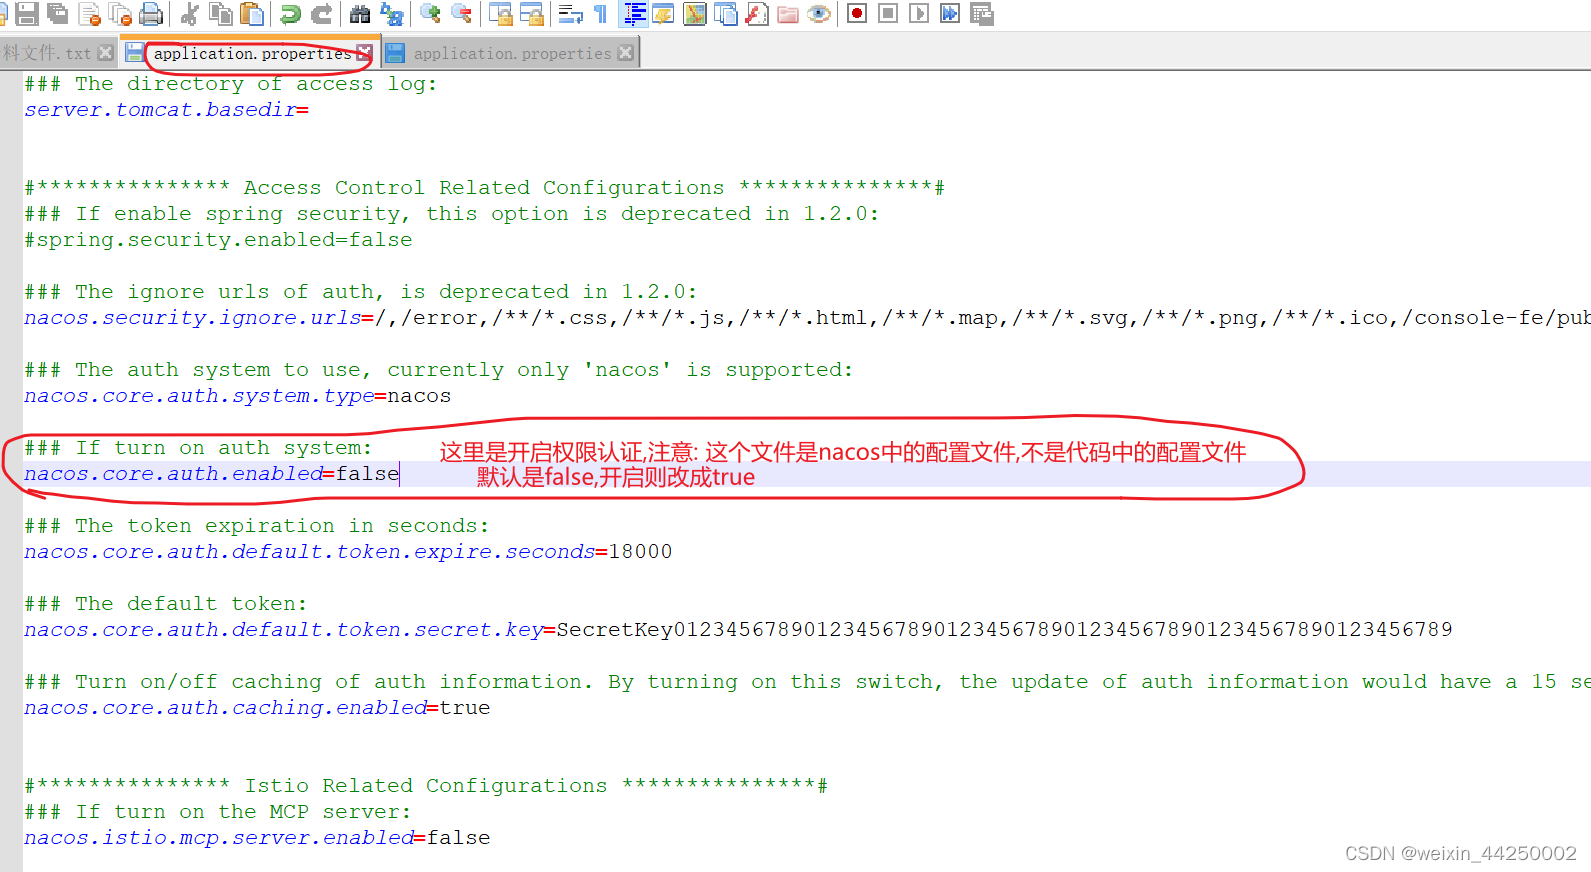The image size is (1591, 872).
Task: Close the active application.properties tab
Action: [364, 53]
